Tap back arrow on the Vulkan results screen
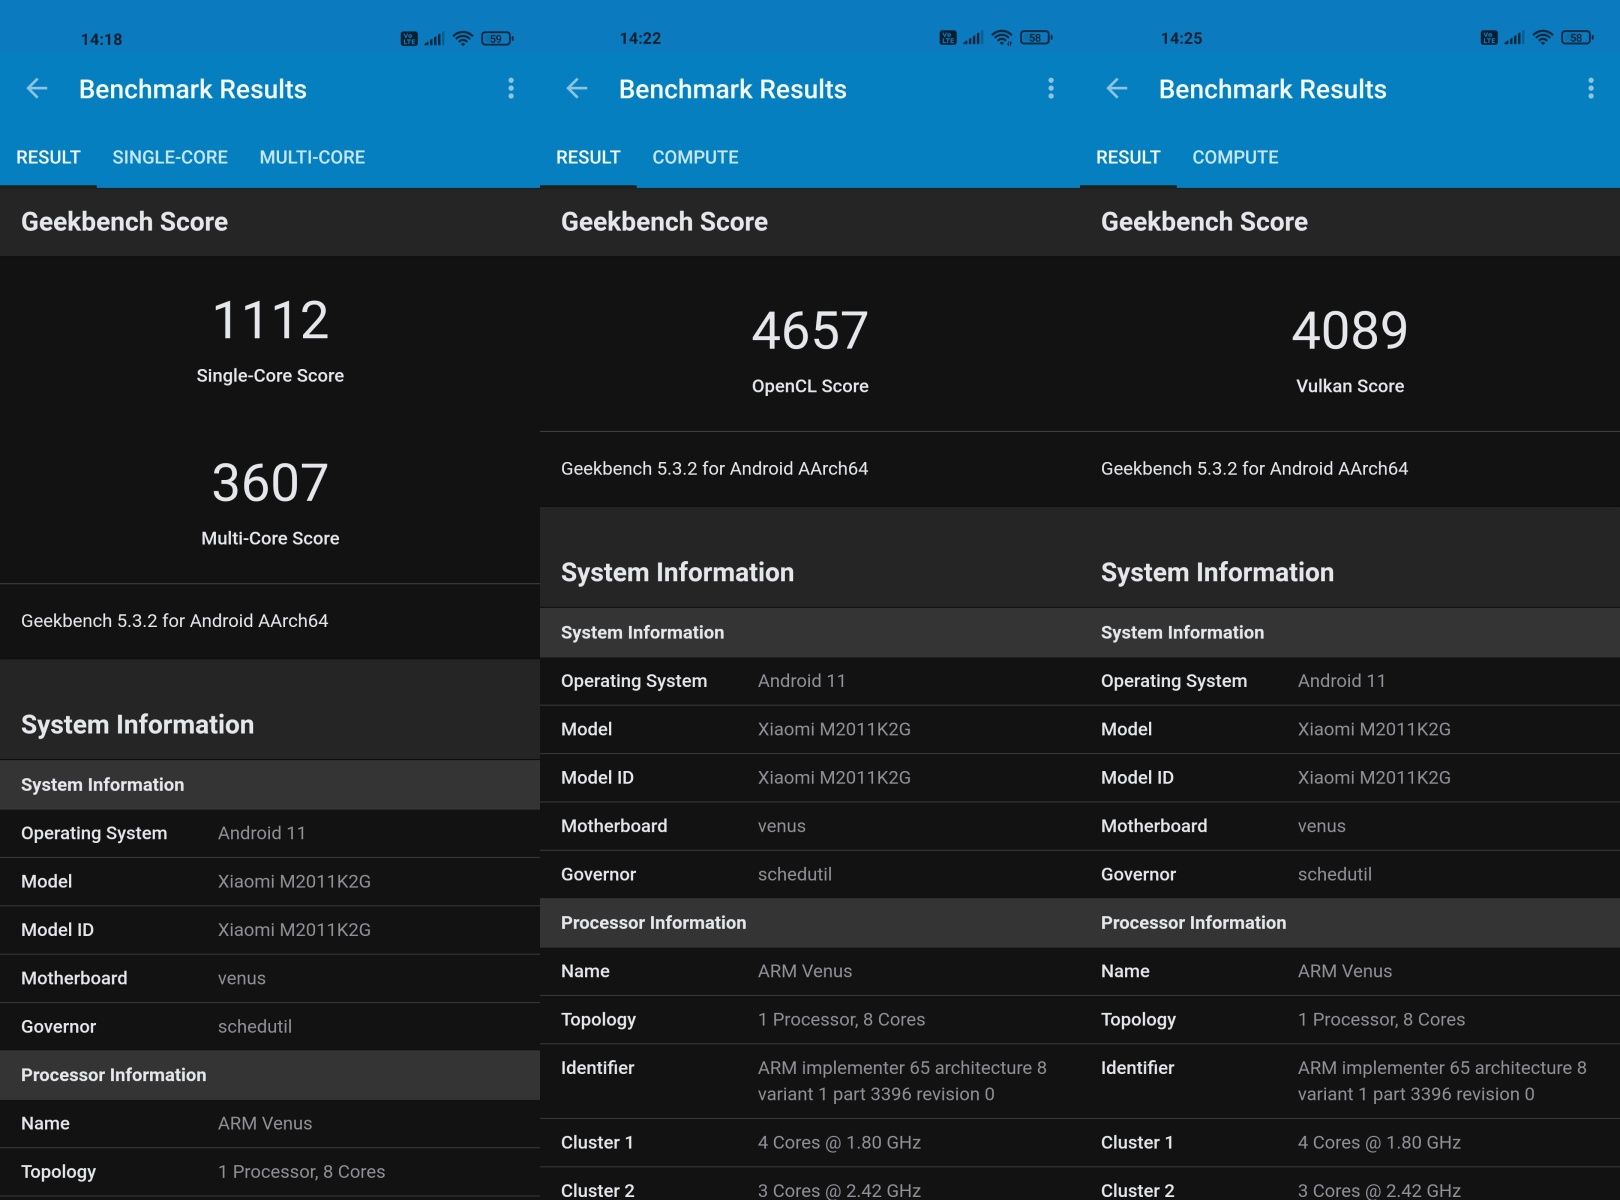 (x=1117, y=89)
